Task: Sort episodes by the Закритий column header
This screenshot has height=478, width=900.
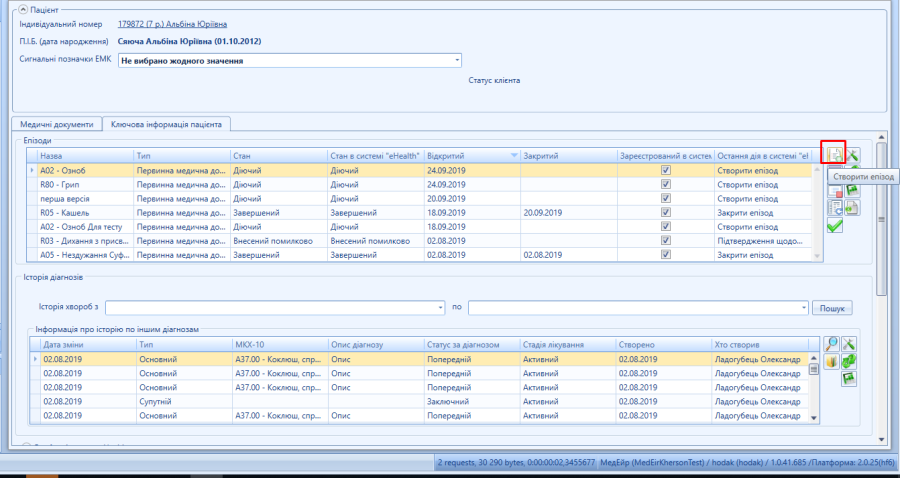Action: pyautogui.click(x=569, y=156)
